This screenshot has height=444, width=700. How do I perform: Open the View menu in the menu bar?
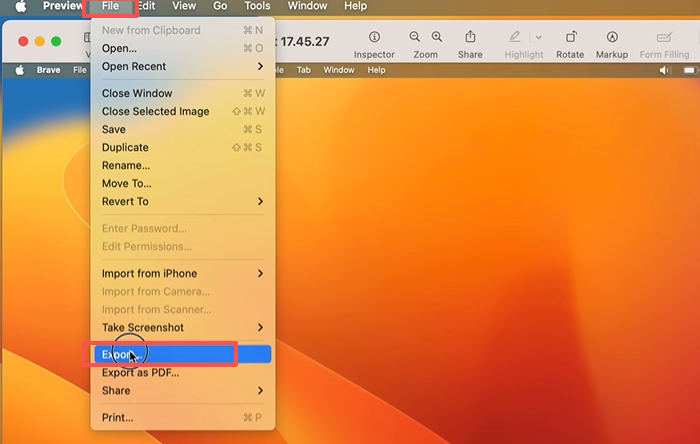184,6
